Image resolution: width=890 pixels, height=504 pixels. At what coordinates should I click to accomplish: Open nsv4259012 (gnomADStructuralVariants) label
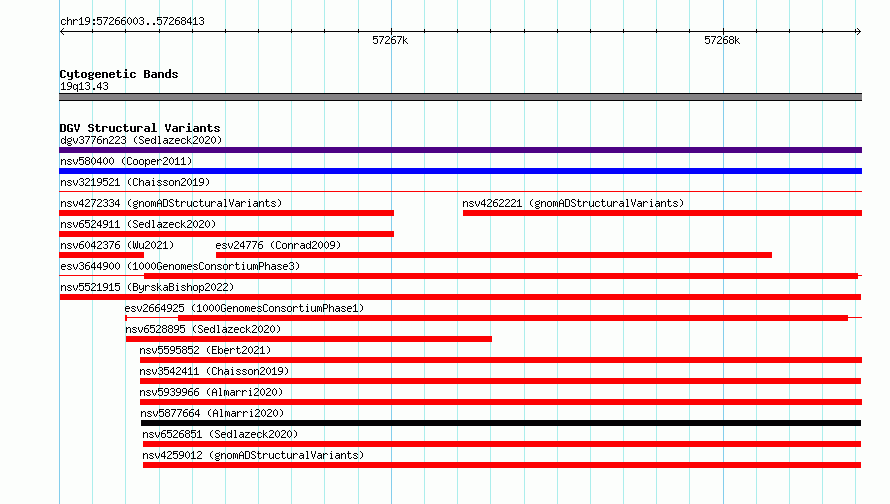tap(253, 455)
